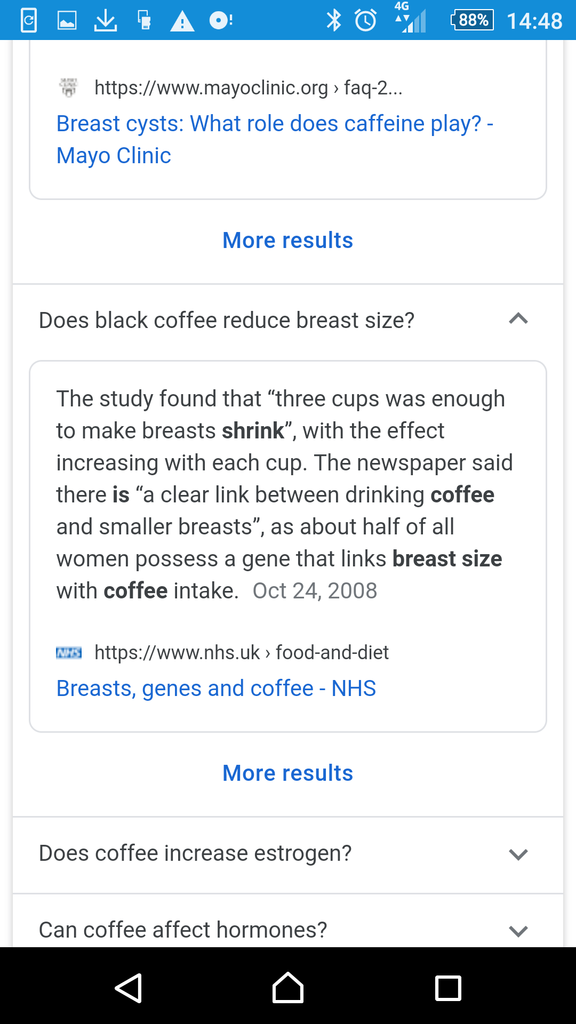Tap the alarm clock status icon
Viewport: 576px width, 1024px height.
pyautogui.click(x=366, y=20)
